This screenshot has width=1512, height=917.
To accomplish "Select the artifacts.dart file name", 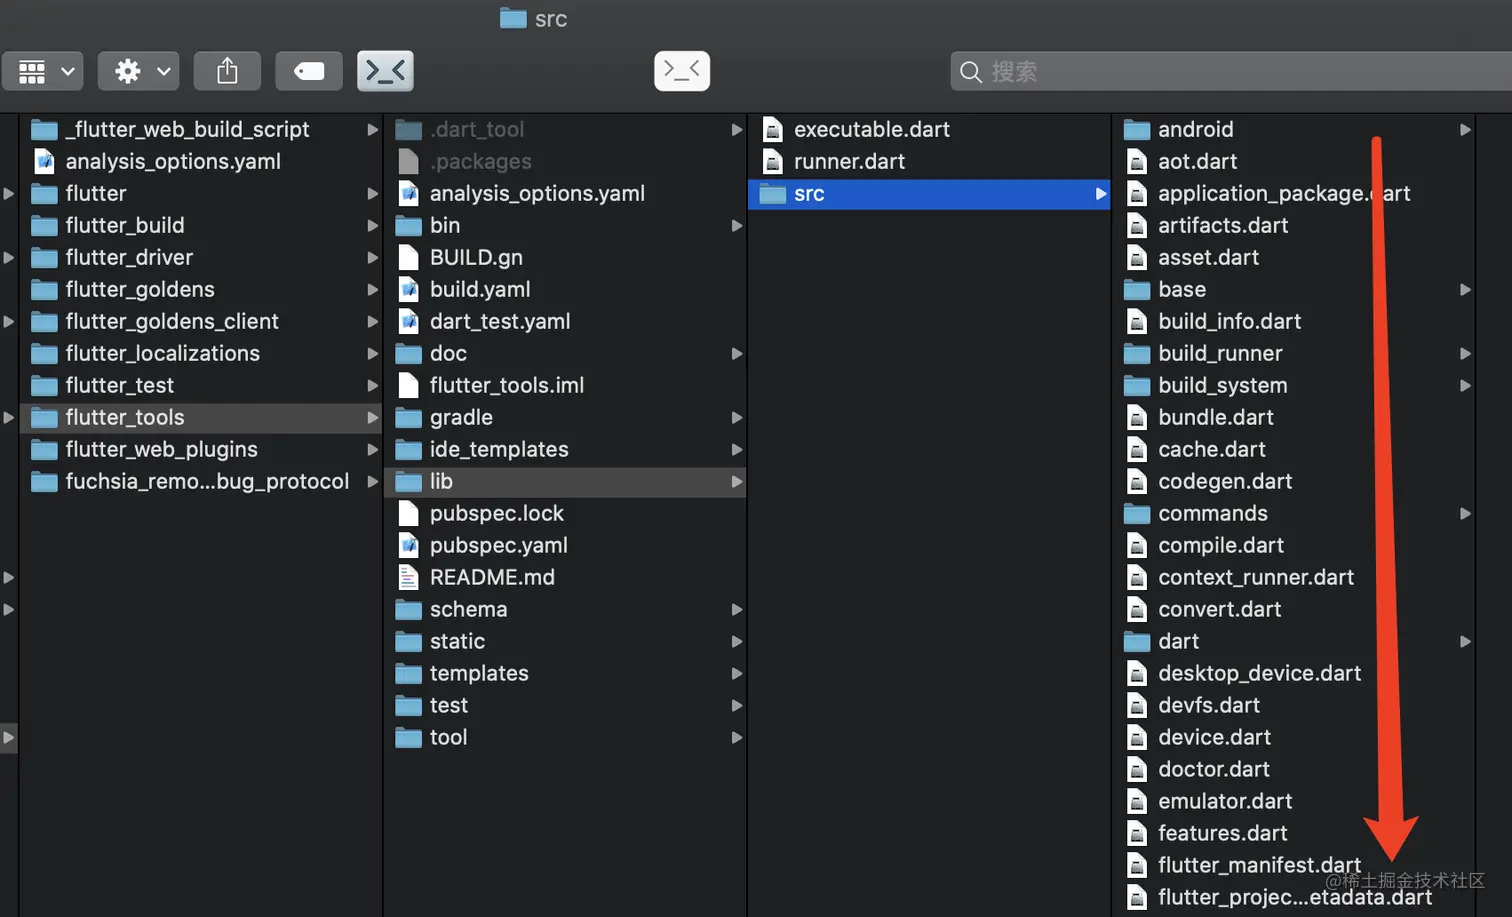I will tap(1223, 226).
